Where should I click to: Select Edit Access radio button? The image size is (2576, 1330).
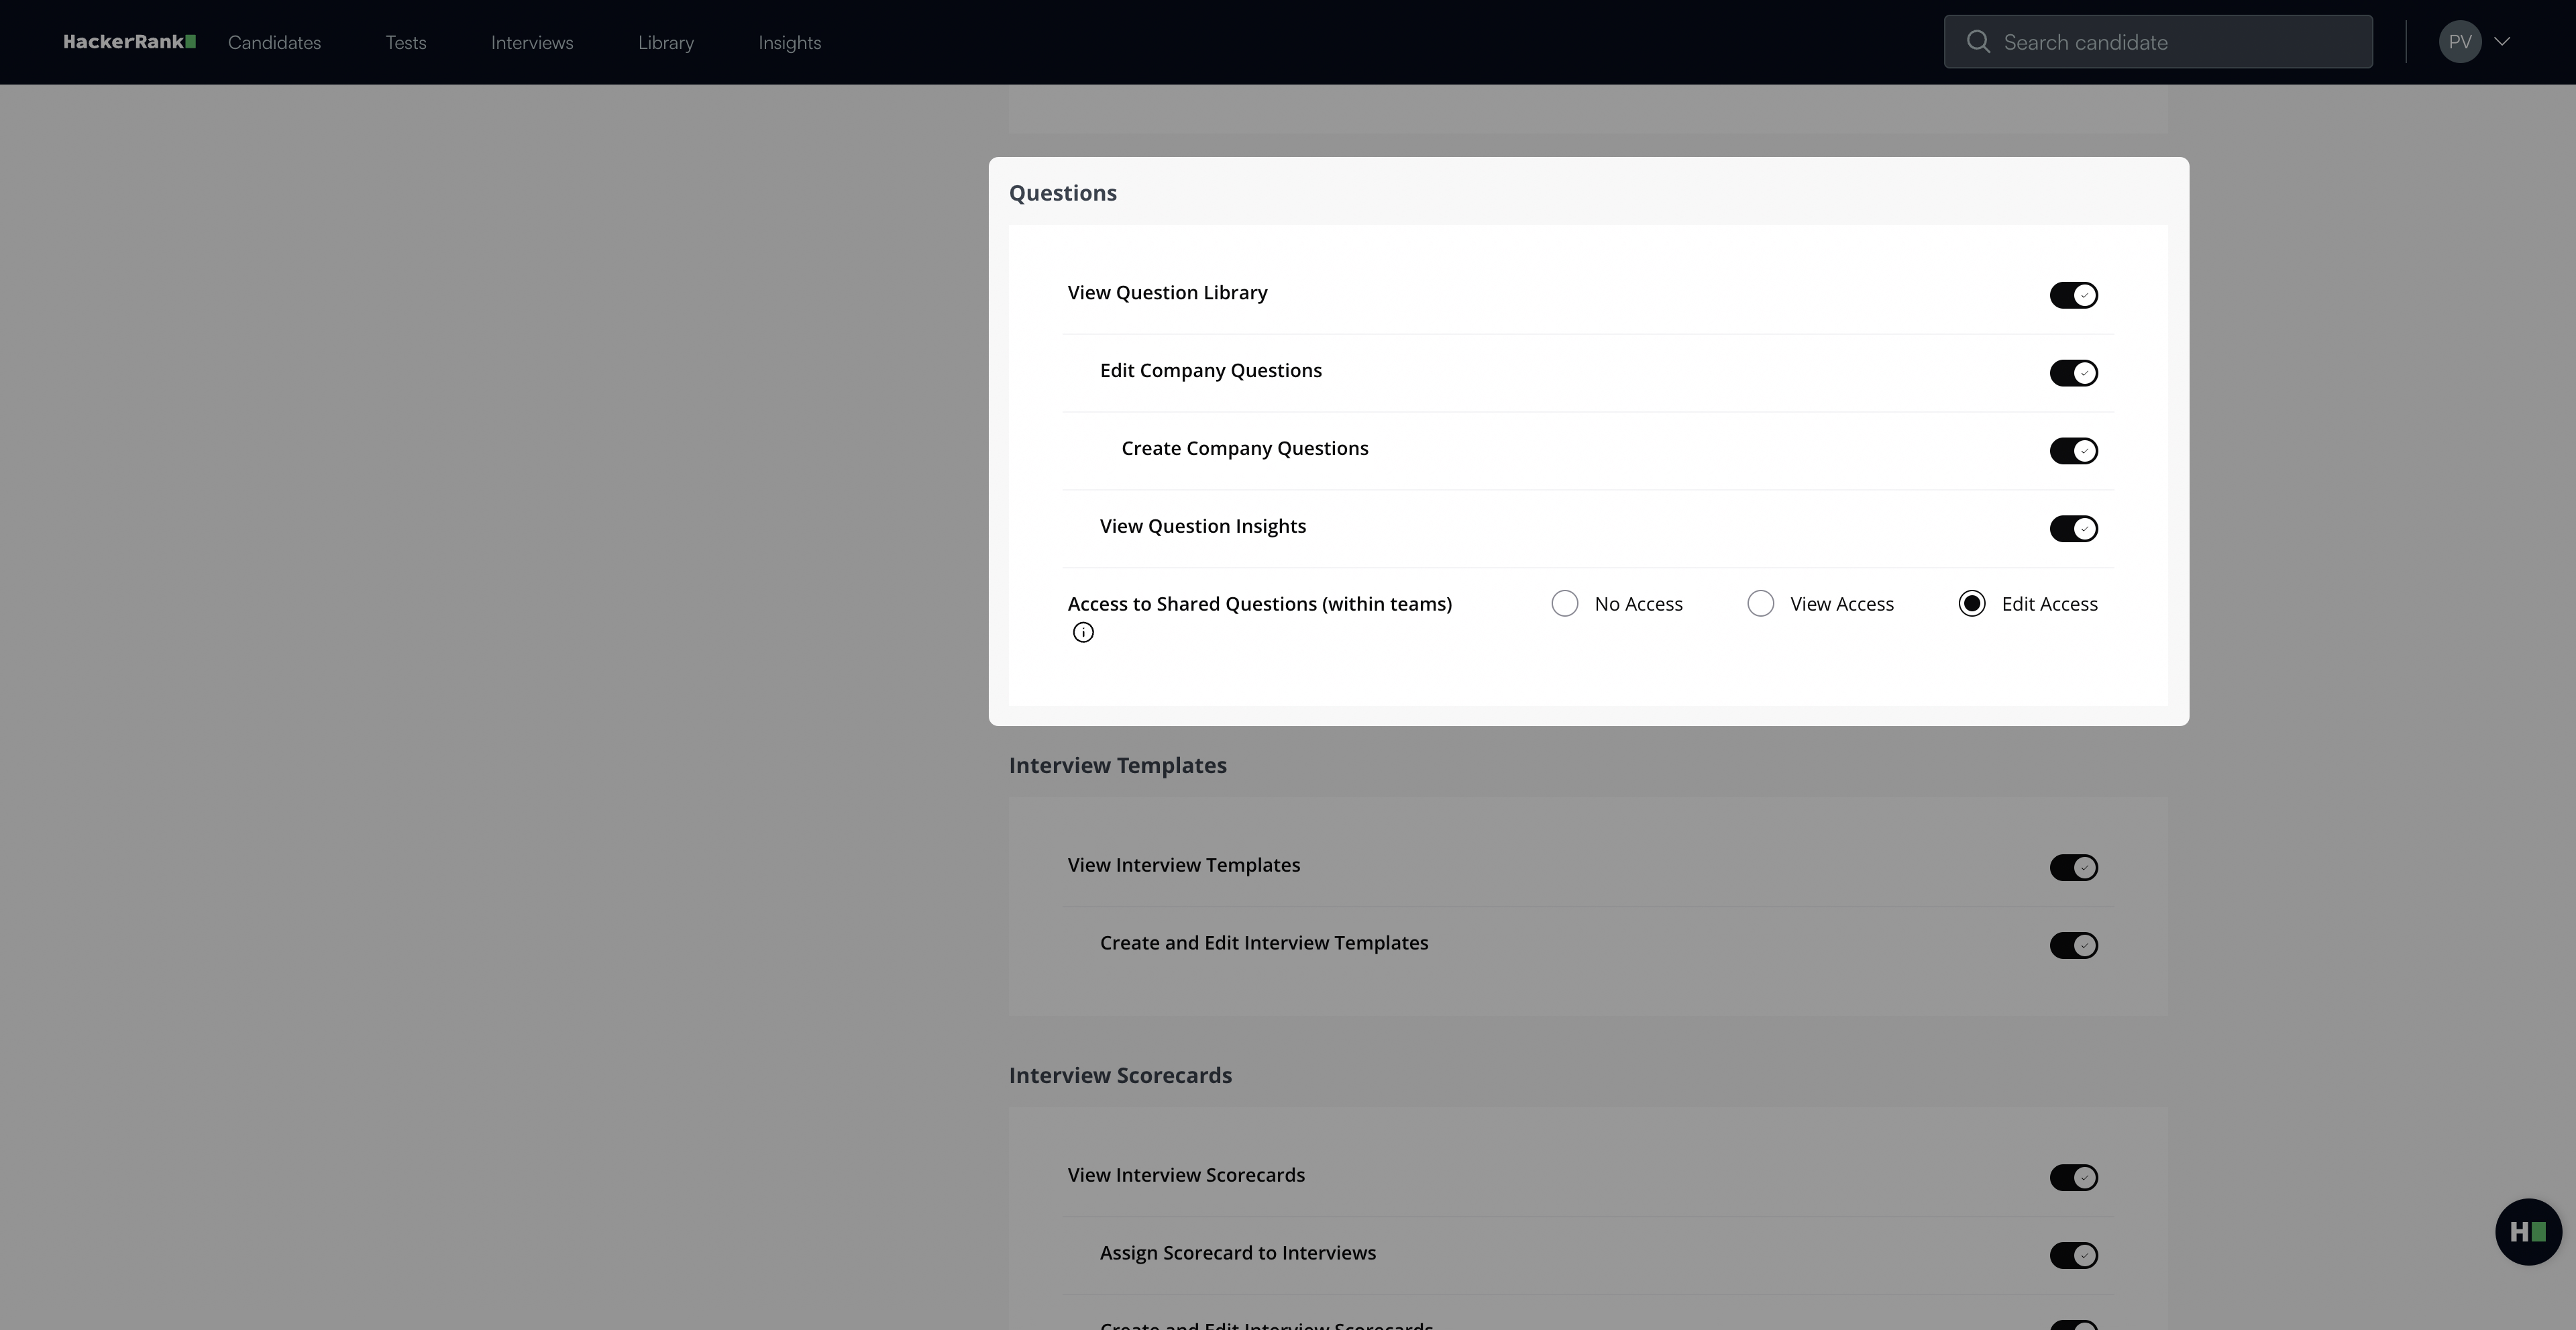(x=1971, y=604)
